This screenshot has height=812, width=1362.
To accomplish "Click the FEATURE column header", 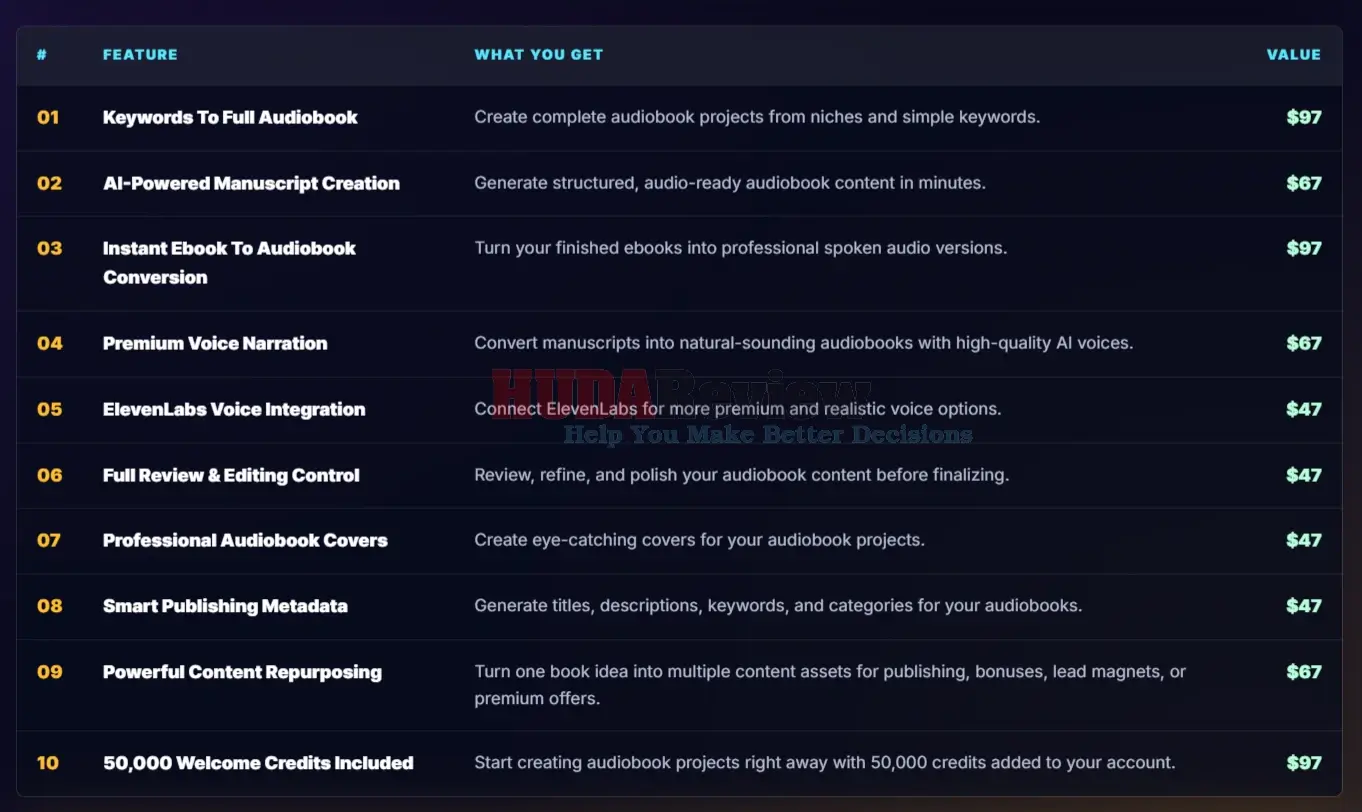I will point(140,55).
